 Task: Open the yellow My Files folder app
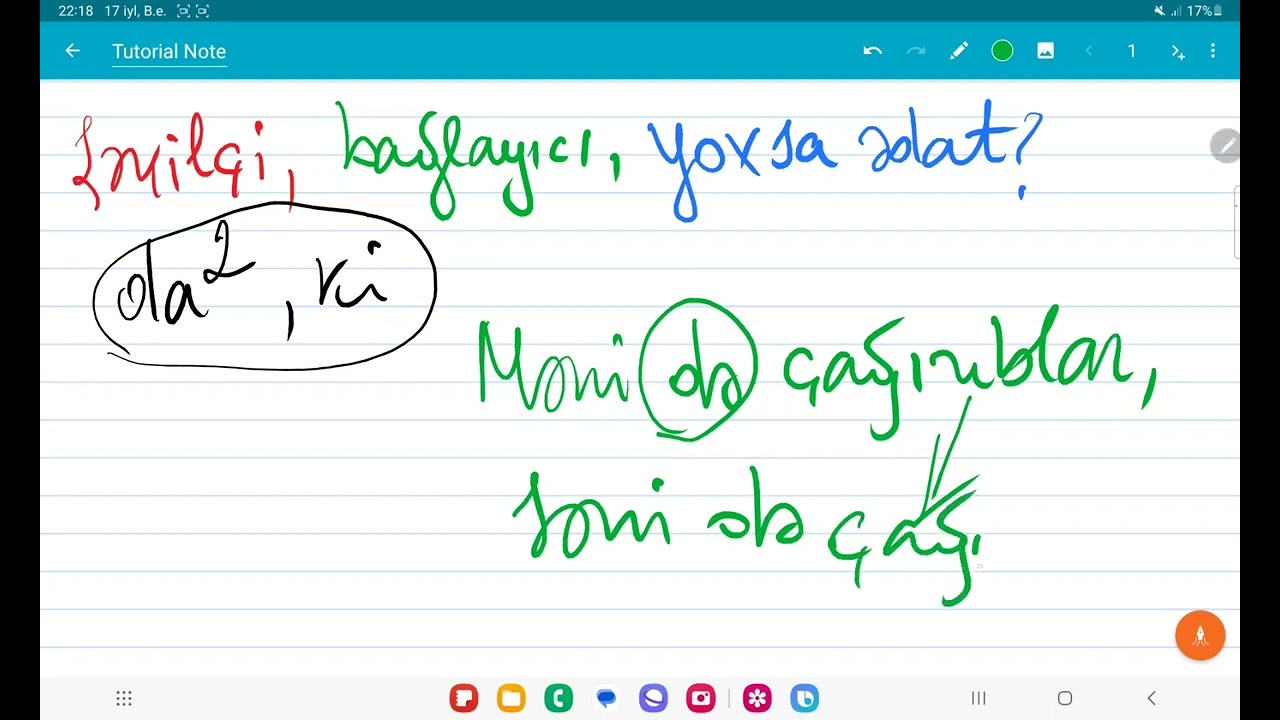click(x=511, y=698)
